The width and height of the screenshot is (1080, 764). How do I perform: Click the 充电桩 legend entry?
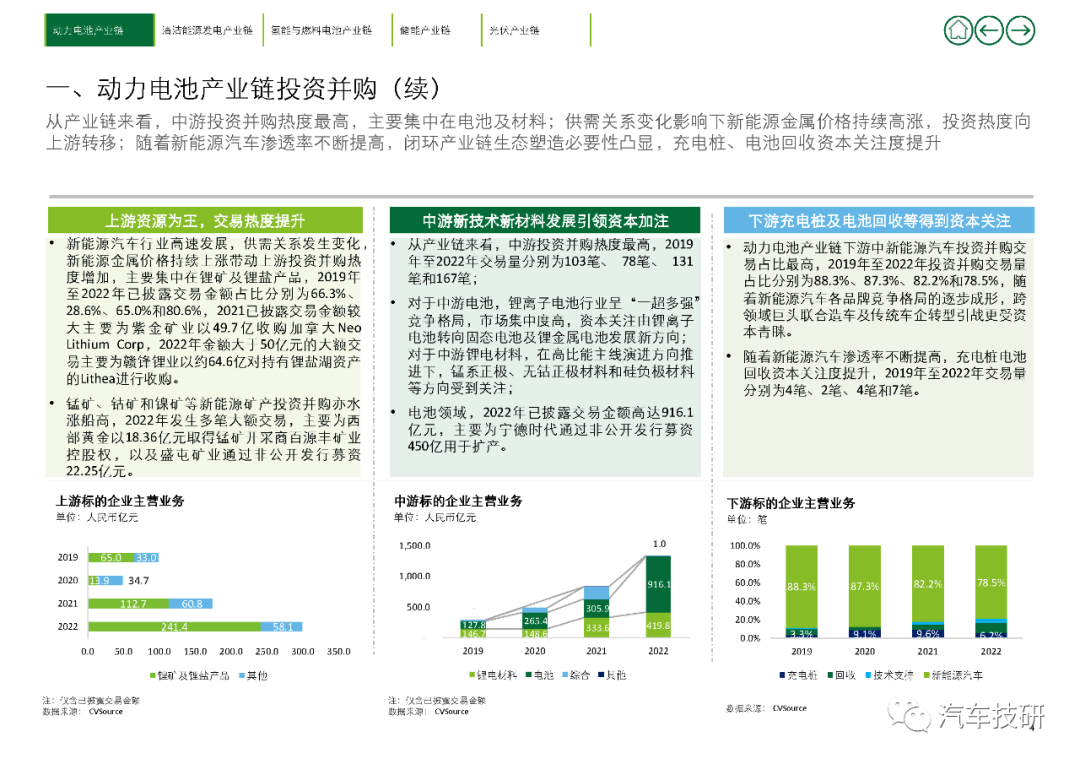(x=798, y=675)
